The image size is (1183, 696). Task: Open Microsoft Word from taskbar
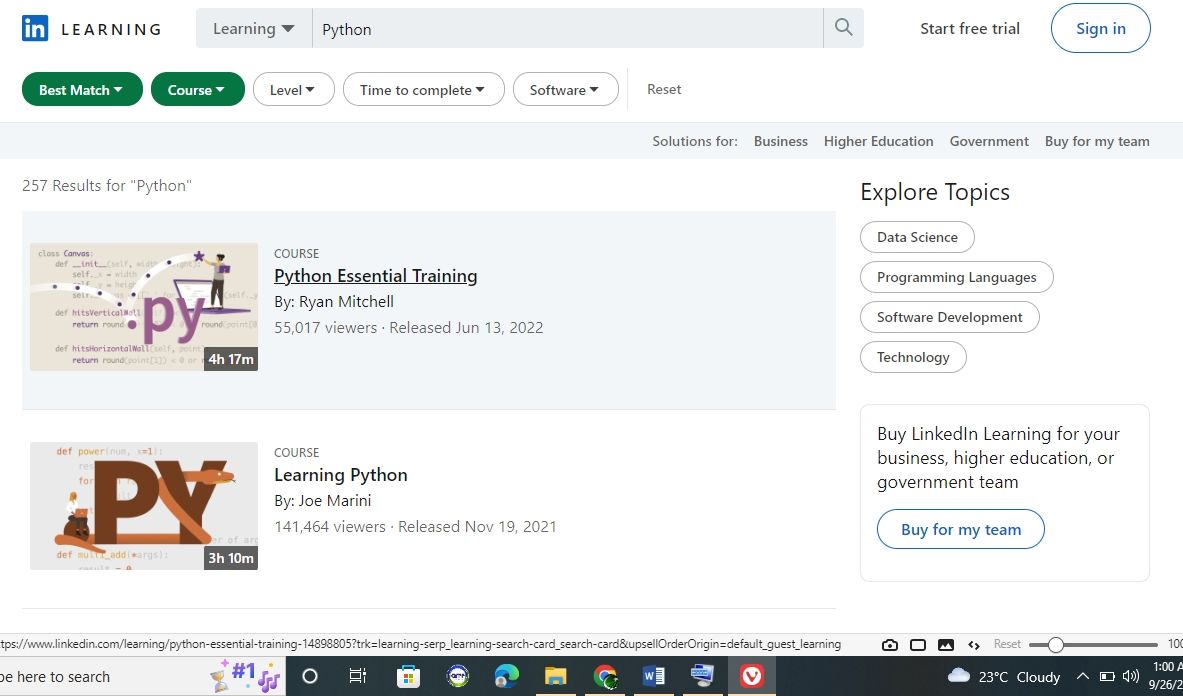653,676
